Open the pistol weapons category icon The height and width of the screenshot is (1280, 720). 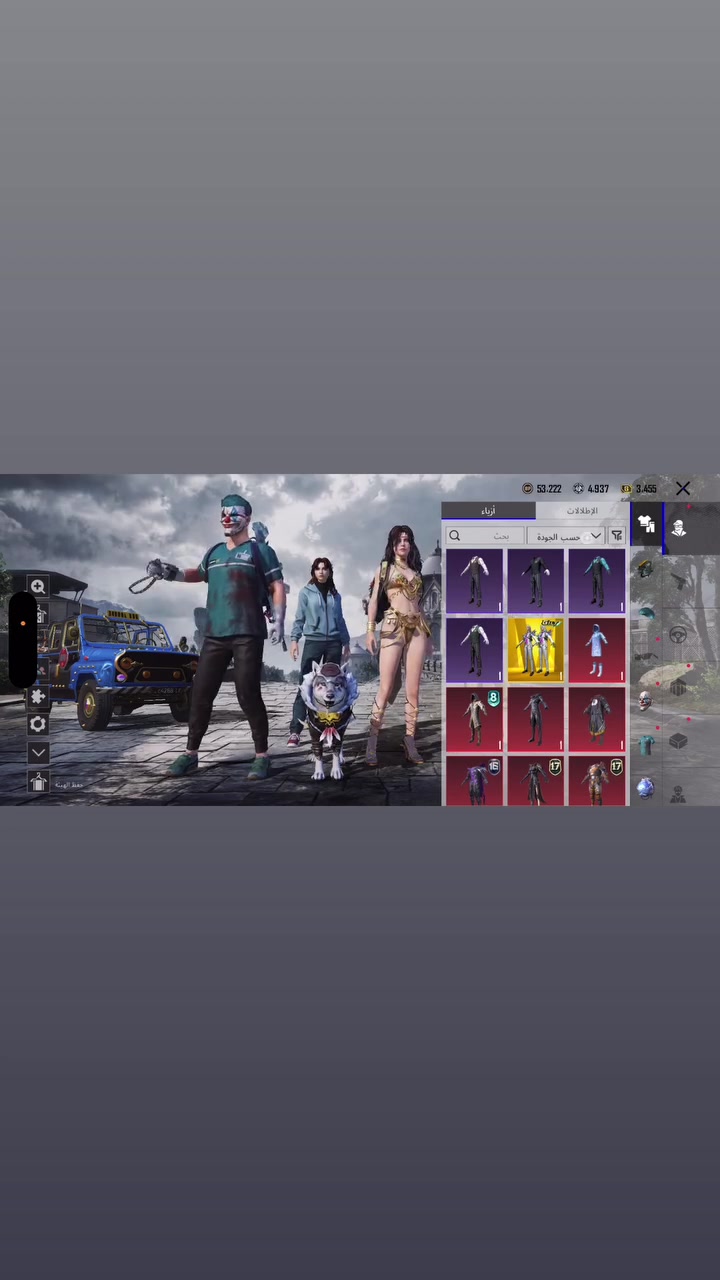pos(678,581)
